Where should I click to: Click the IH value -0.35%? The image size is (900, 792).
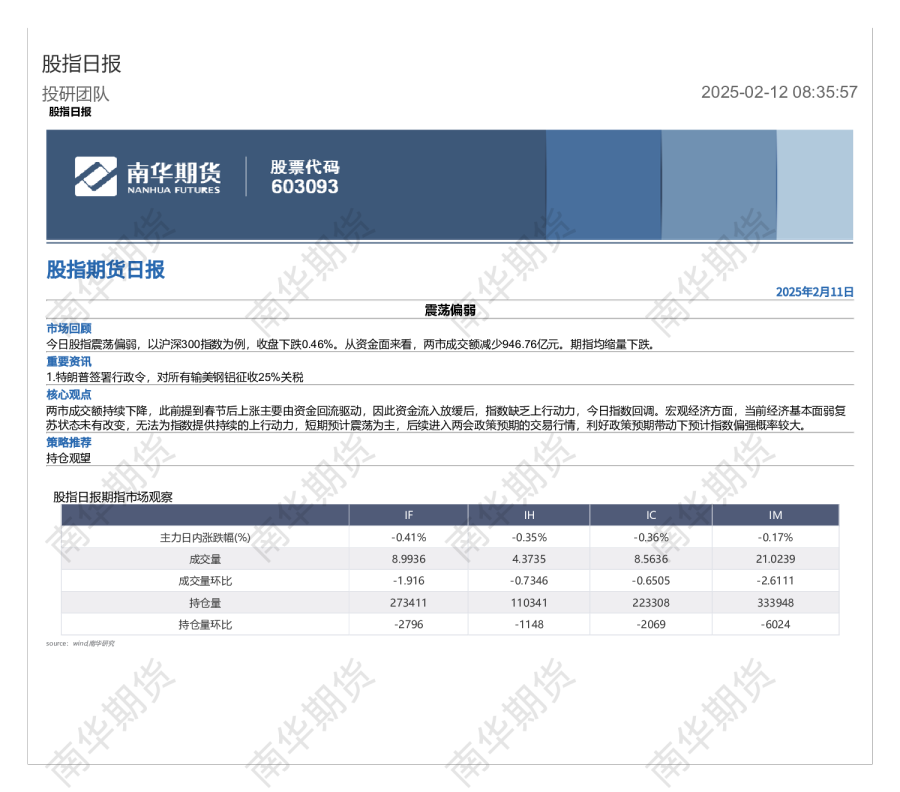click(529, 537)
